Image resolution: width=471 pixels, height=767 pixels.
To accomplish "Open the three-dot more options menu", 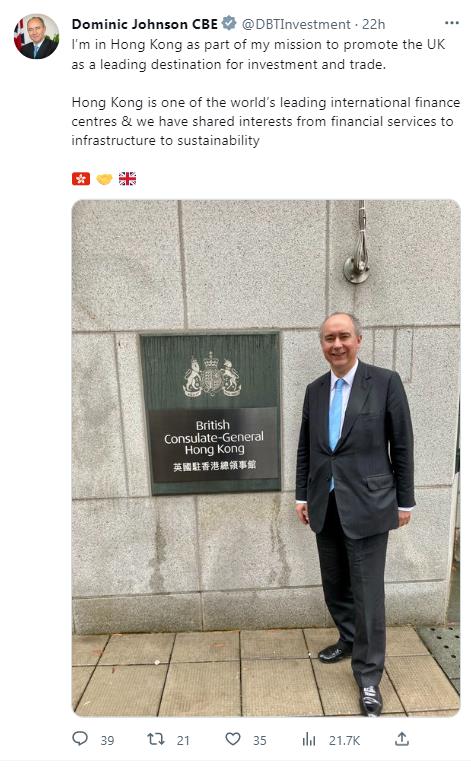I will click(x=451, y=23).
